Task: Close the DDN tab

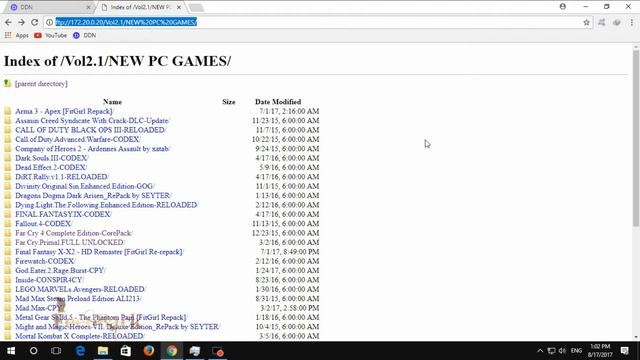Action: [x=88, y=7]
